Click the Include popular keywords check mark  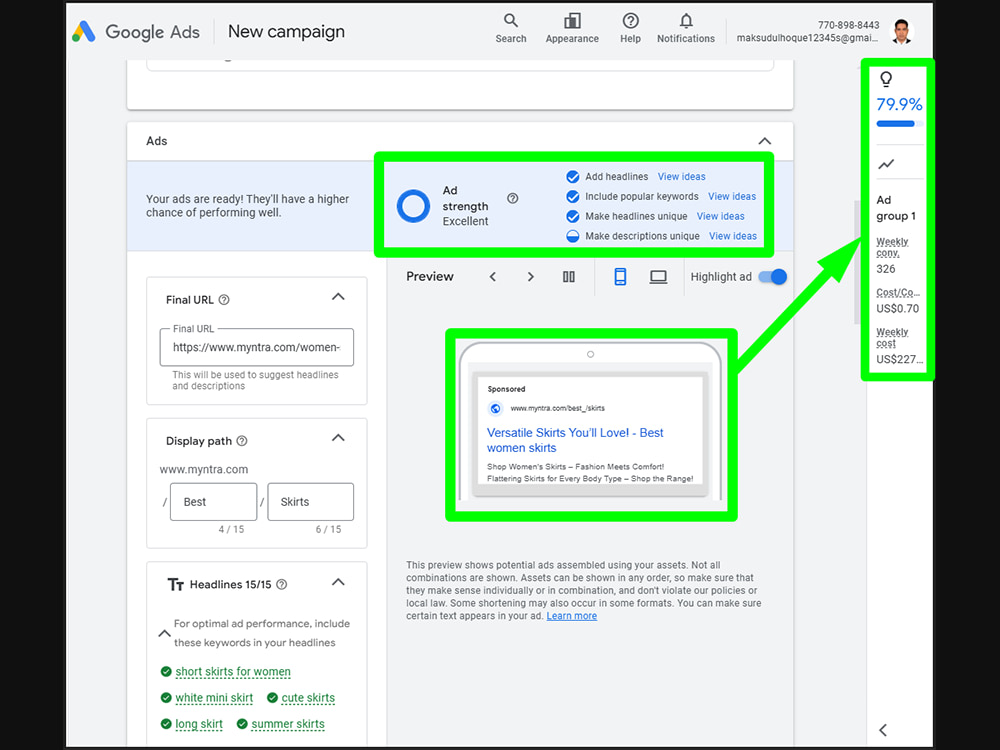[x=573, y=196]
